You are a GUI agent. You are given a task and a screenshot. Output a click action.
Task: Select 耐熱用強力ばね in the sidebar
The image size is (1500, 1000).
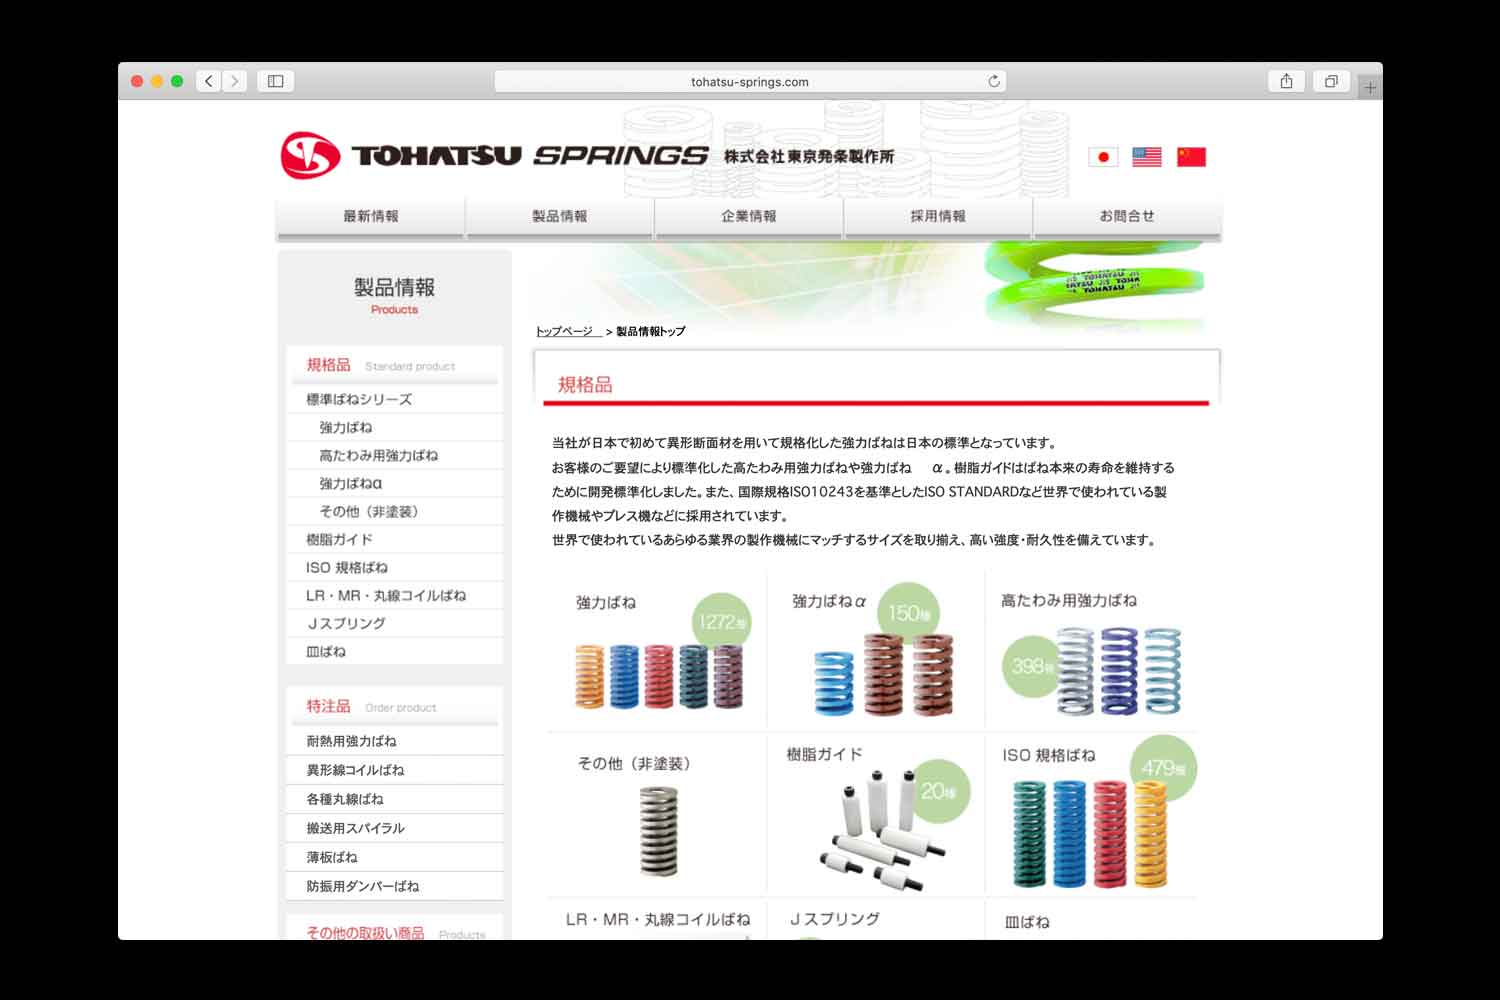pos(351,741)
